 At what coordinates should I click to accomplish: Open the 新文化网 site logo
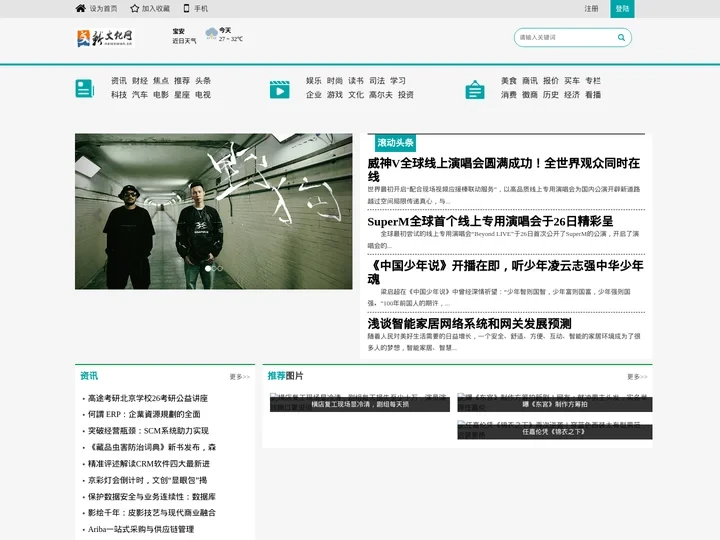[x=105, y=38]
